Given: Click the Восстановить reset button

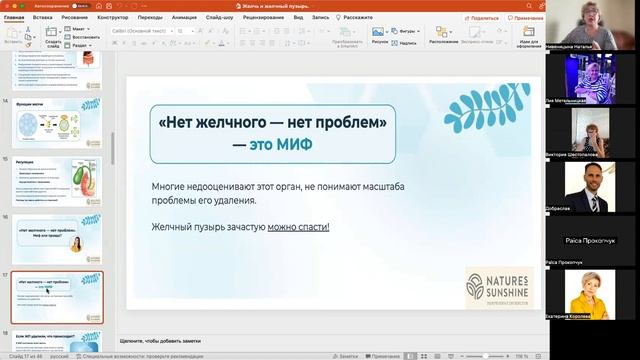Looking at the screenshot, I should pos(82,37).
